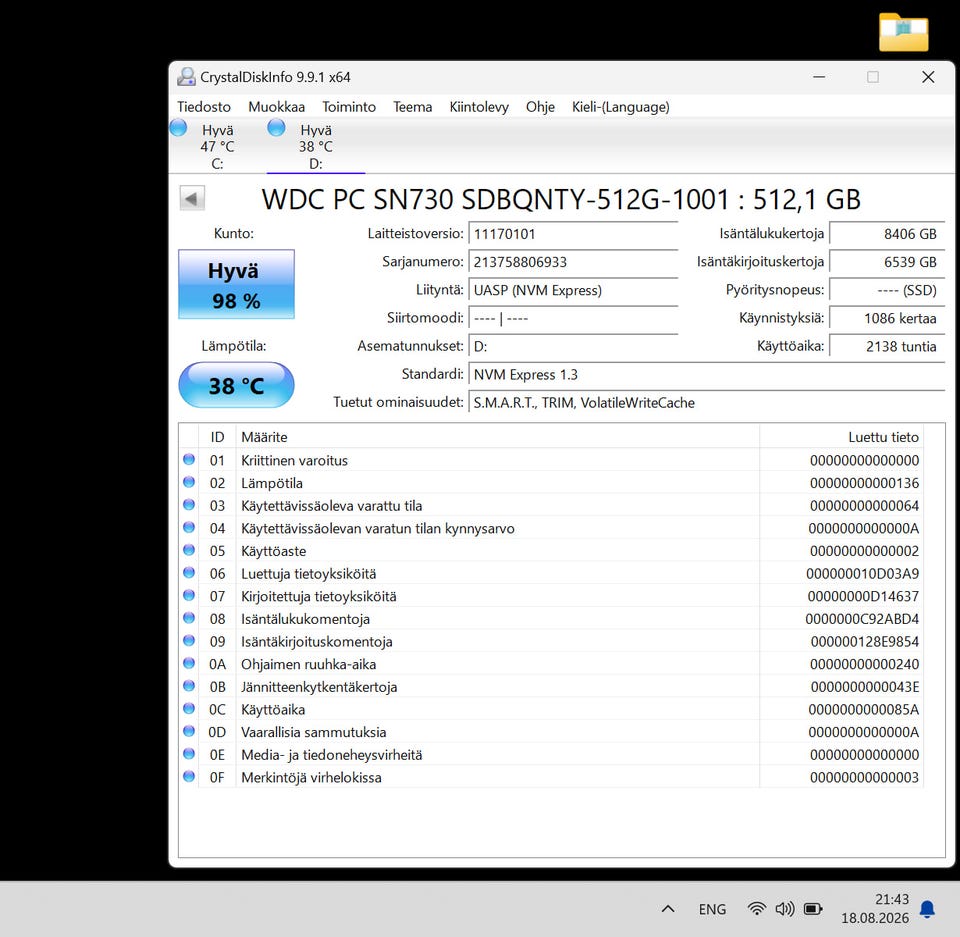This screenshot has width=960, height=937.
Task: Open the notification bell icon
Action: [x=928, y=909]
